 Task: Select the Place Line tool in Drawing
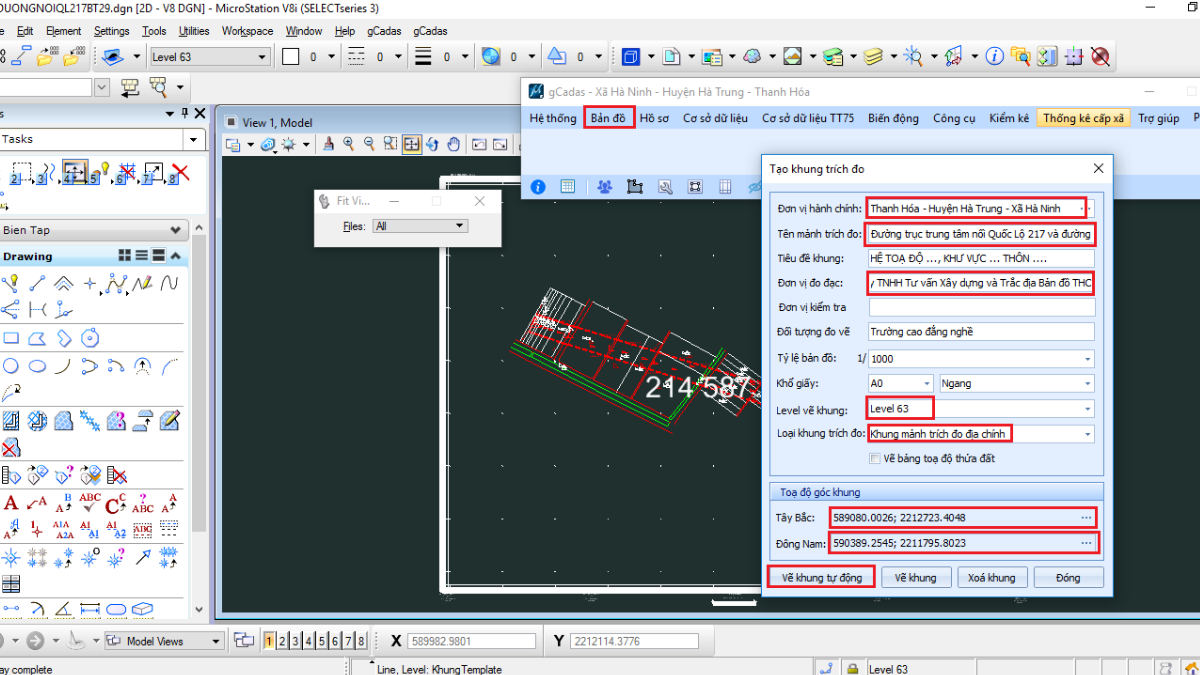pos(37,284)
